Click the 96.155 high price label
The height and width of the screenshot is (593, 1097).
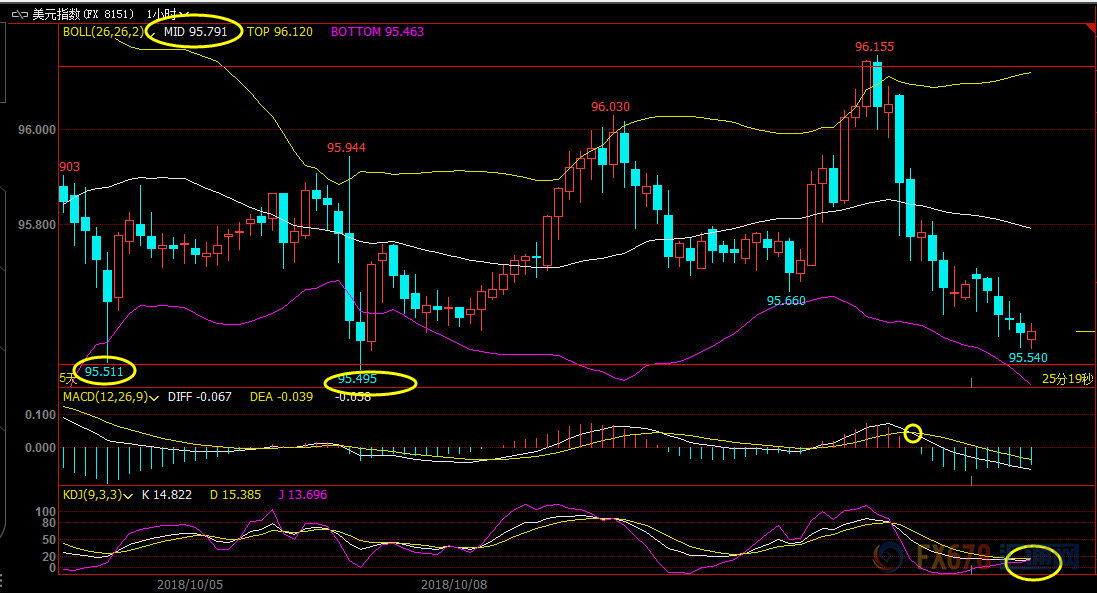click(x=875, y=47)
